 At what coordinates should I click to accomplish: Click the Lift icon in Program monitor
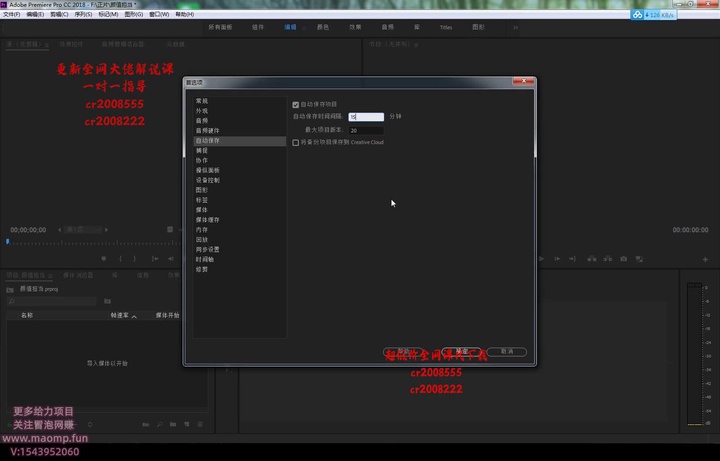tap(592, 259)
